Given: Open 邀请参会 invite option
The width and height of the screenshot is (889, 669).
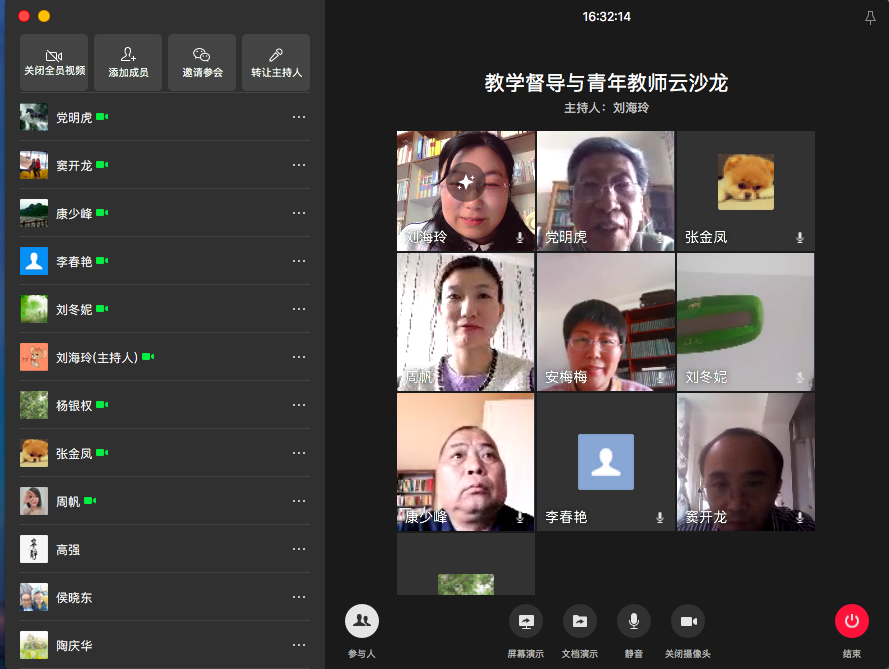Looking at the screenshot, I should (x=202, y=63).
